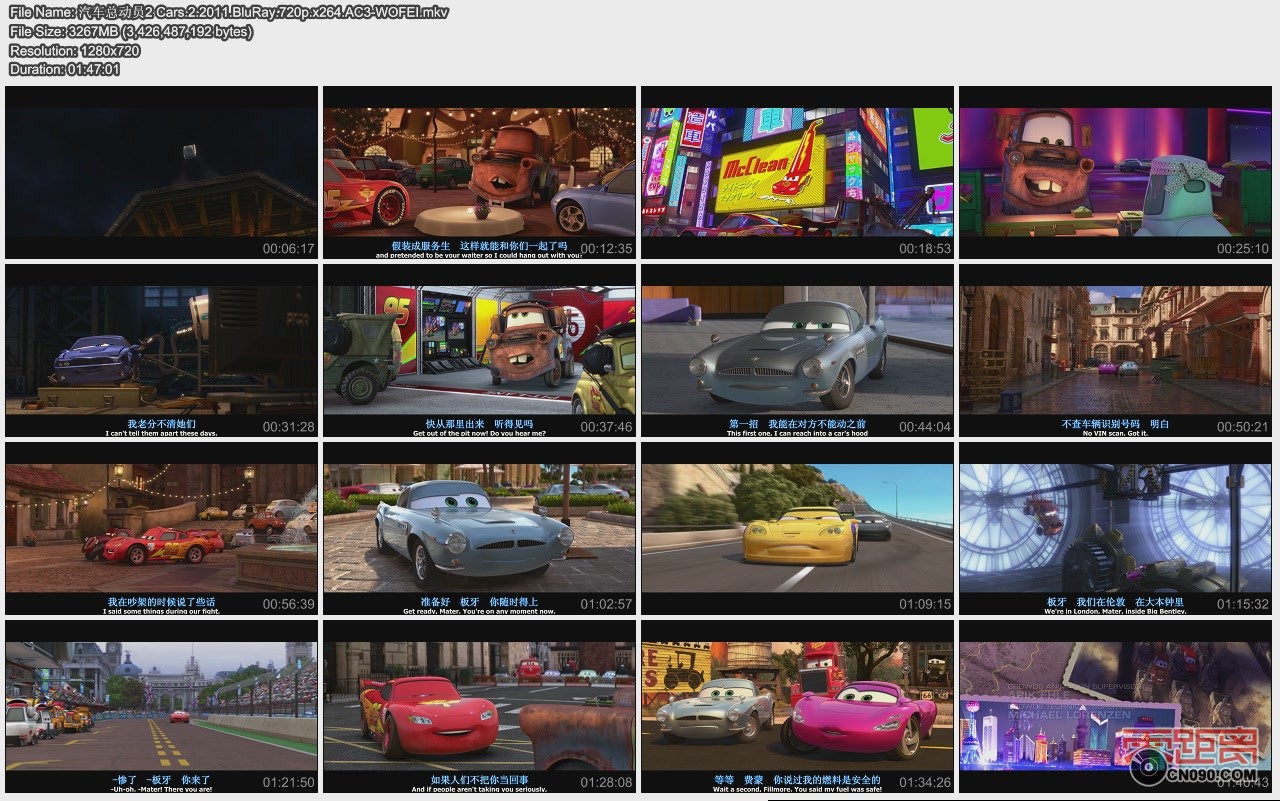Click subtitle 'I can't tell them apart these days.'
This screenshot has width=1280, height=801.
[x=161, y=434]
